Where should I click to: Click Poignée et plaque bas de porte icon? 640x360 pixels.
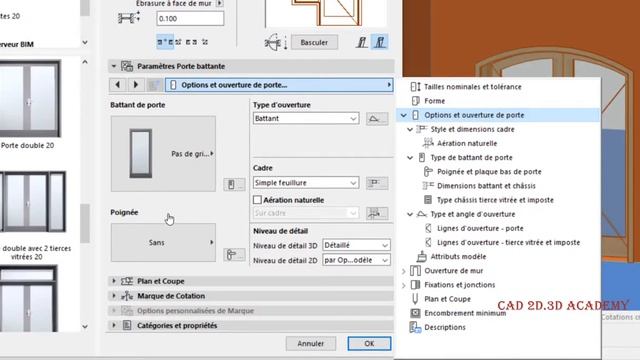[x=428, y=171]
